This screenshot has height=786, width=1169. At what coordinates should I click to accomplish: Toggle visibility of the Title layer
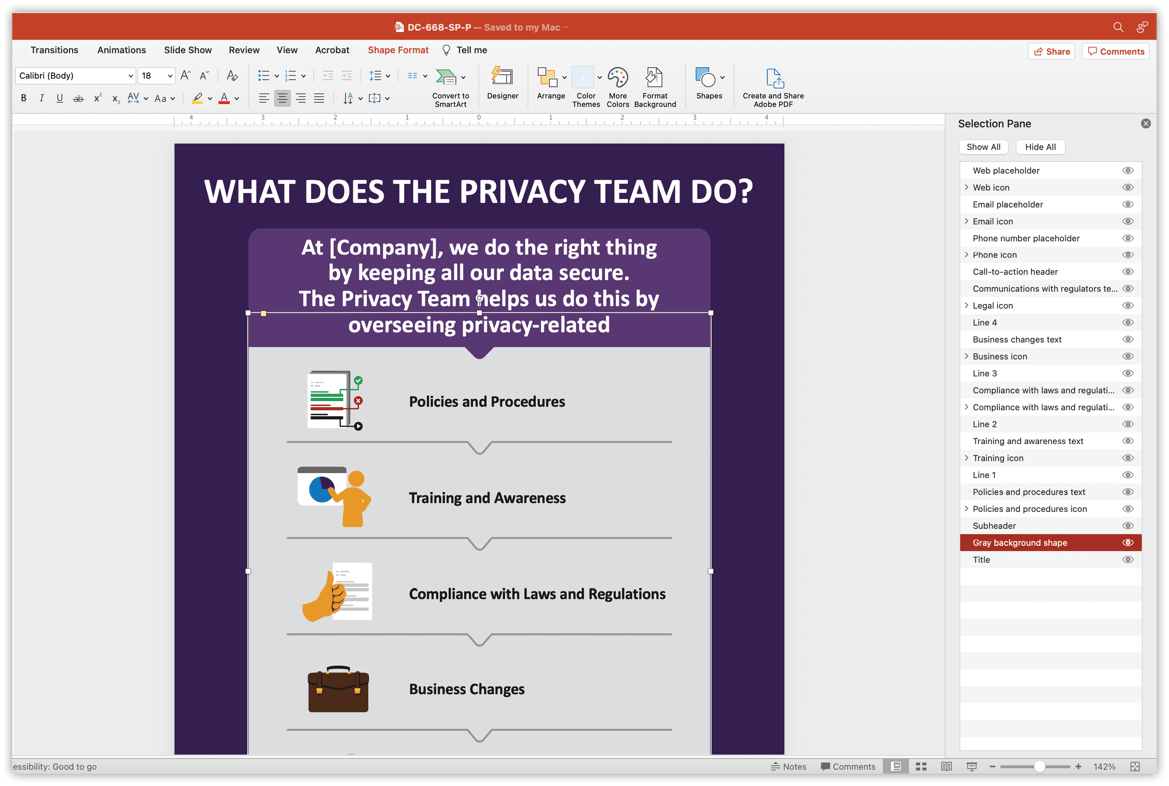[x=1128, y=559]
